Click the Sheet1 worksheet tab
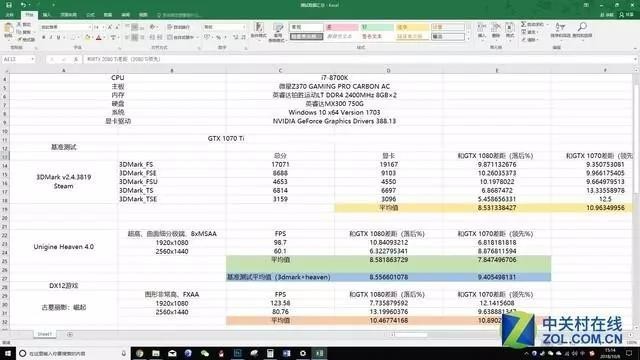 [x=44, y=334]
